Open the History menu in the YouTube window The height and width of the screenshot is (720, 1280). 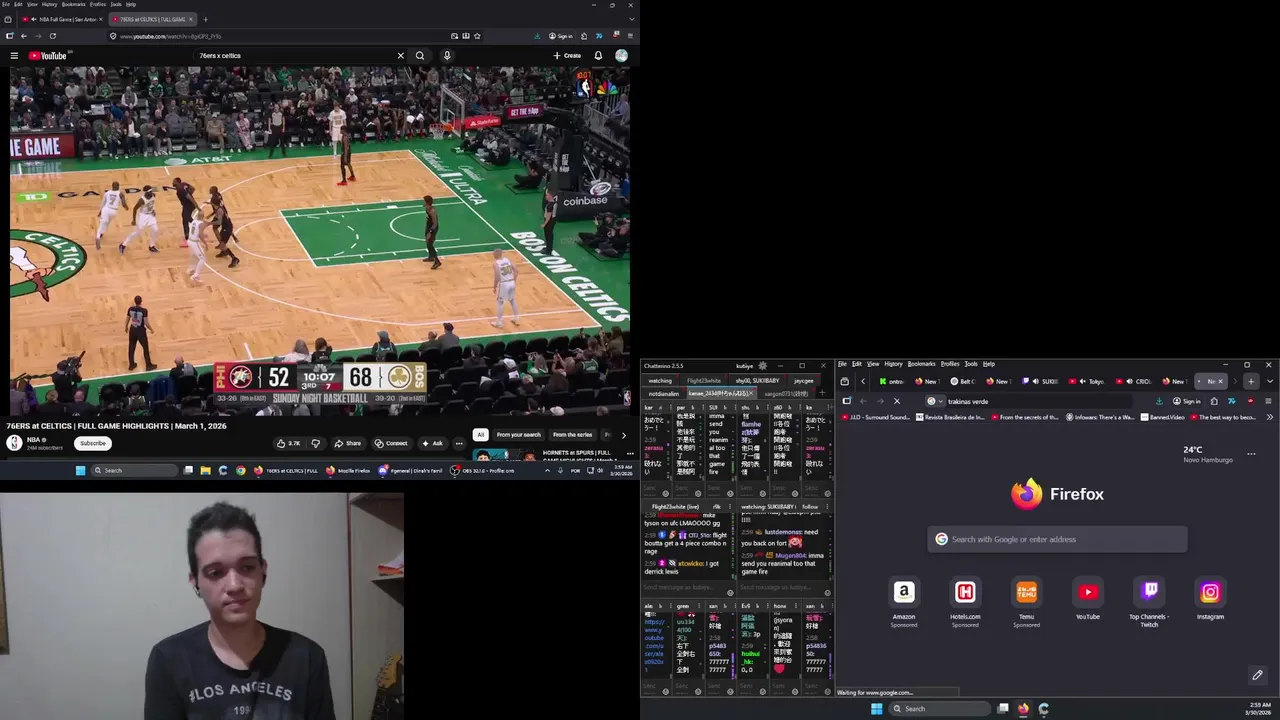click(x=49, y=4)
